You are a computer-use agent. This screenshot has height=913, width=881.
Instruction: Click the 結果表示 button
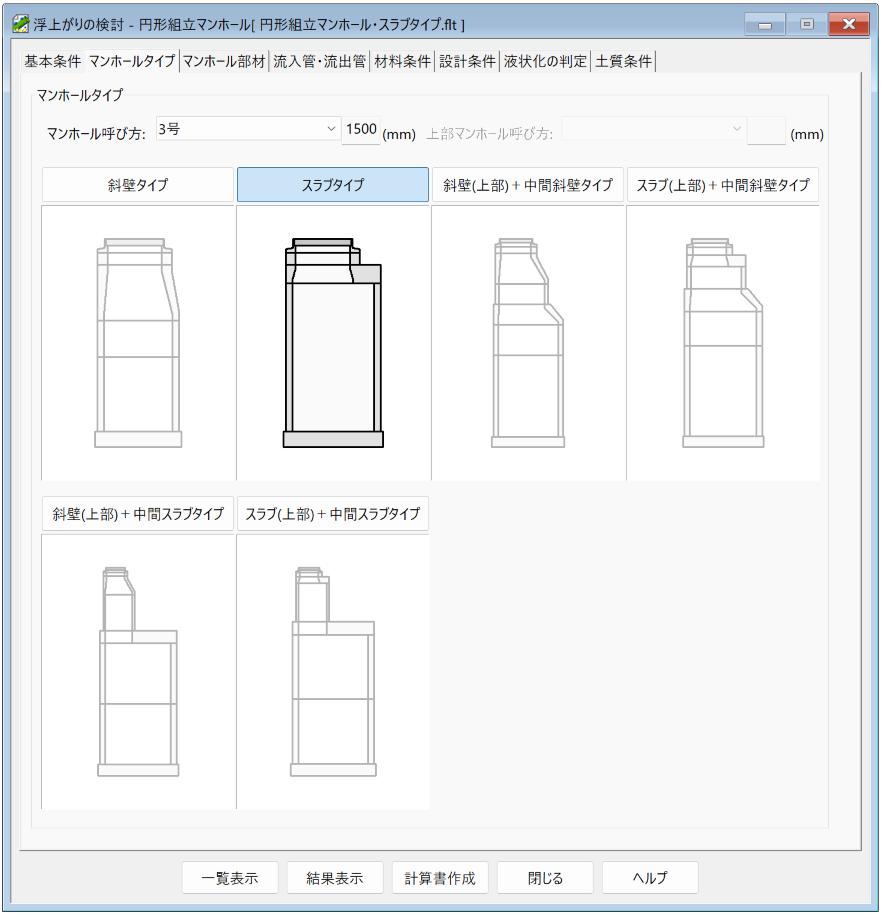(335, 877)
